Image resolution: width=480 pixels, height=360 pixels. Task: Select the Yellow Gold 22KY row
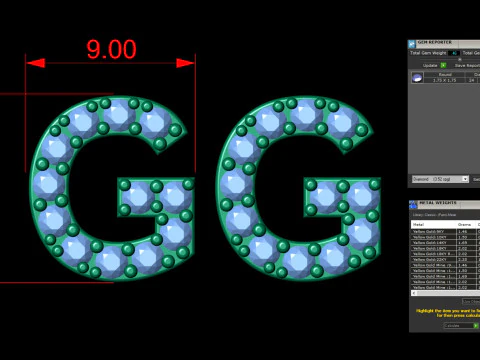point(445,259)
